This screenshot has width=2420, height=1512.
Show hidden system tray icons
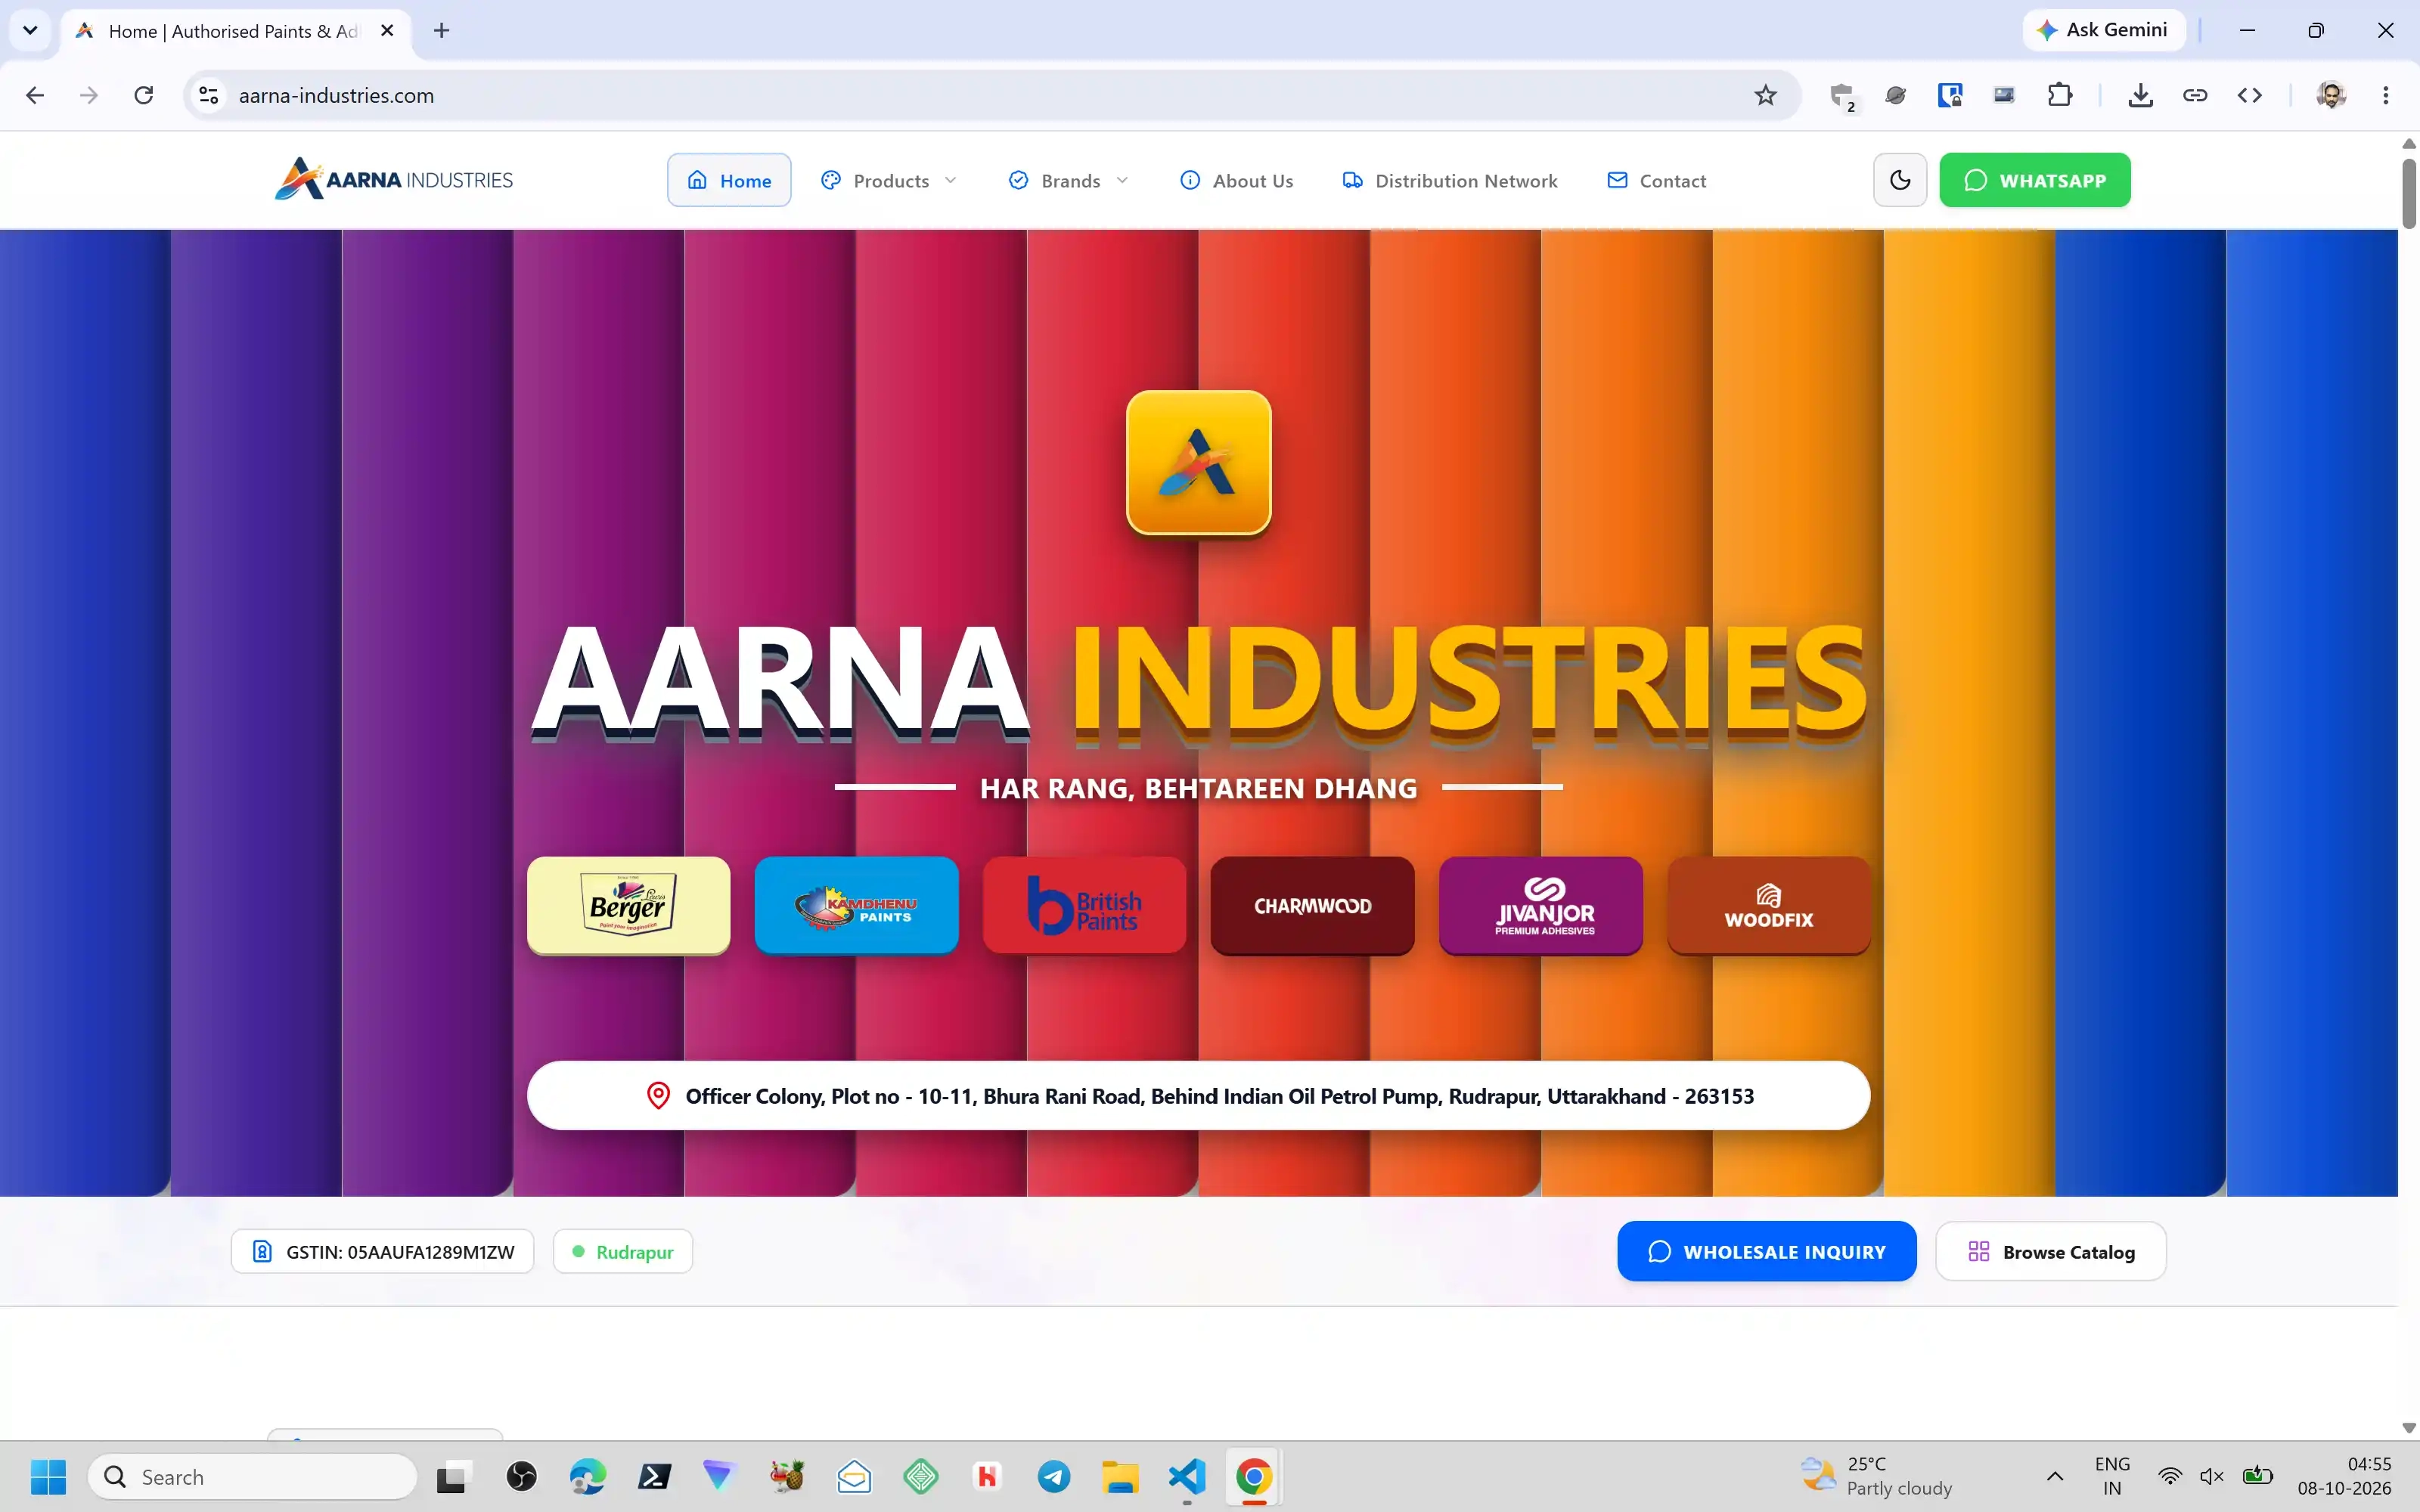click(x=2055, y=1476)
